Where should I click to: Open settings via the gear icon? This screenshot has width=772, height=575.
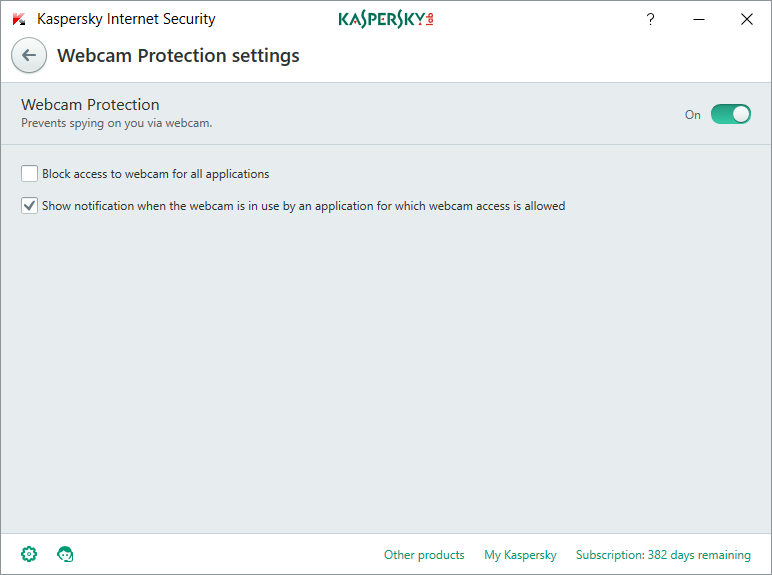(x=29, y=554)
